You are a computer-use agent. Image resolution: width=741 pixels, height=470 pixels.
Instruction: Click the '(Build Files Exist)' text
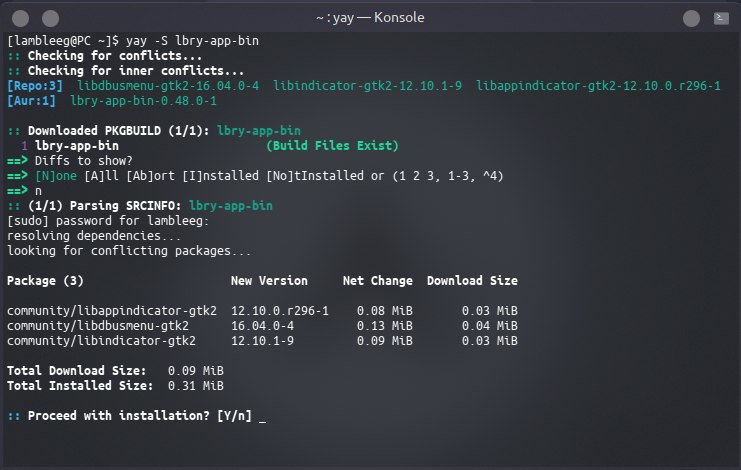(332, 146)
